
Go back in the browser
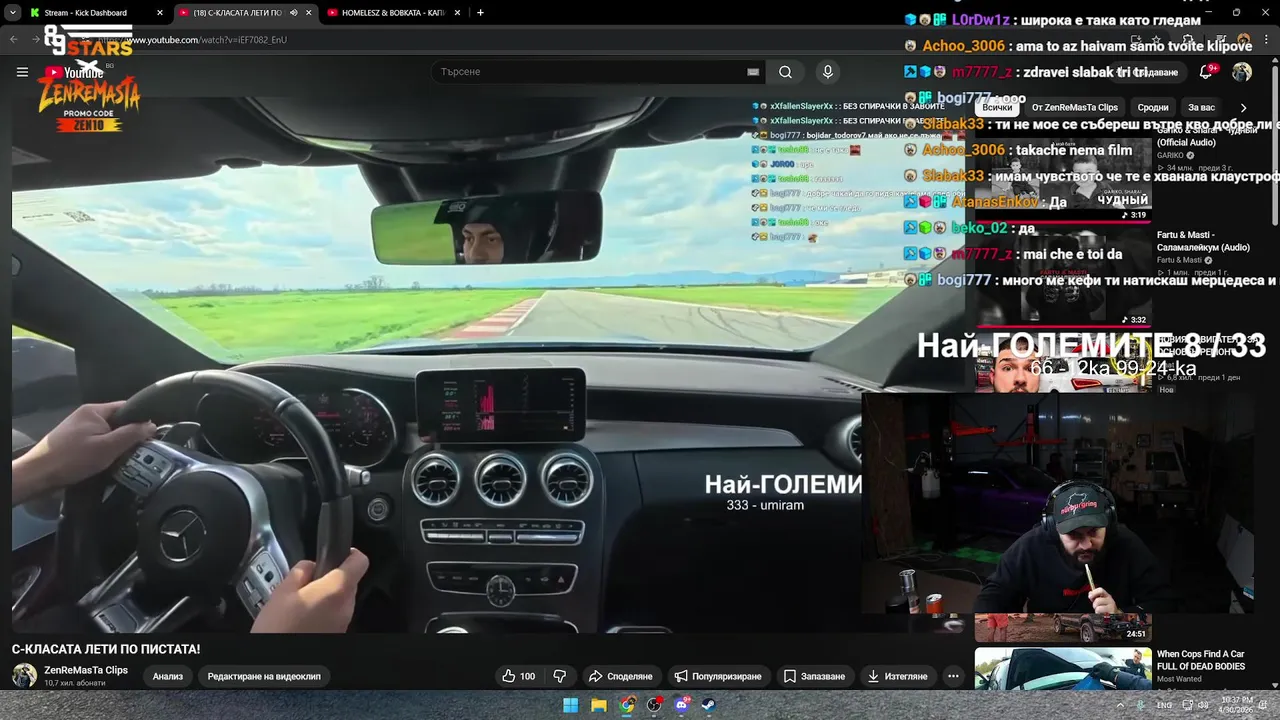coord(14,39)
